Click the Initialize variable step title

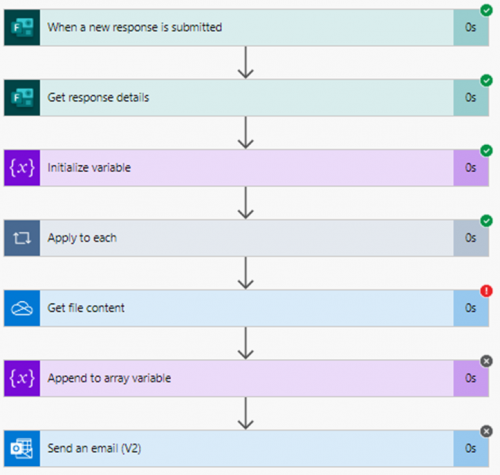[89, 168]
